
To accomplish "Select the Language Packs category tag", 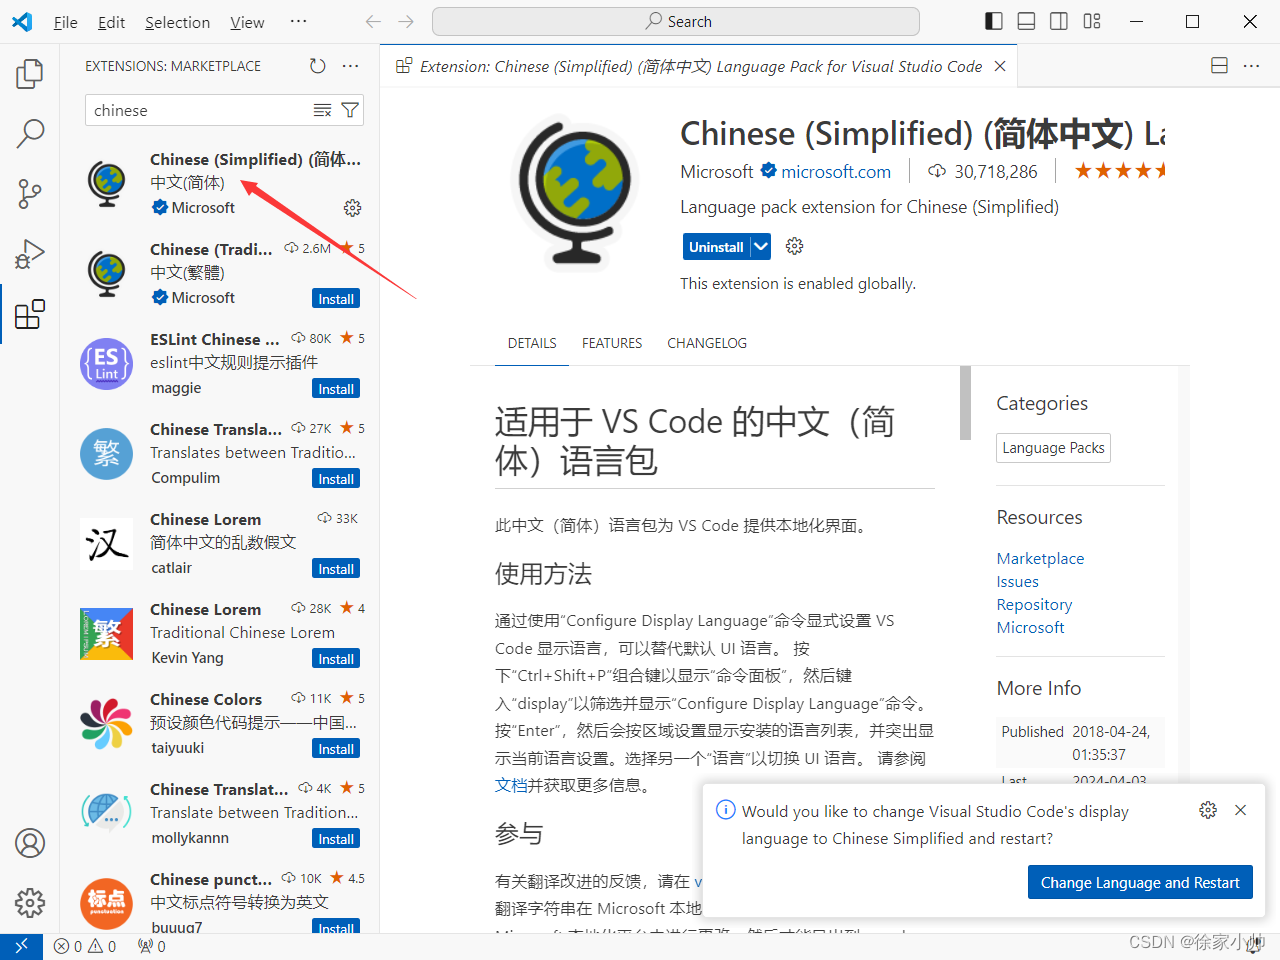I will point(1053,448).
